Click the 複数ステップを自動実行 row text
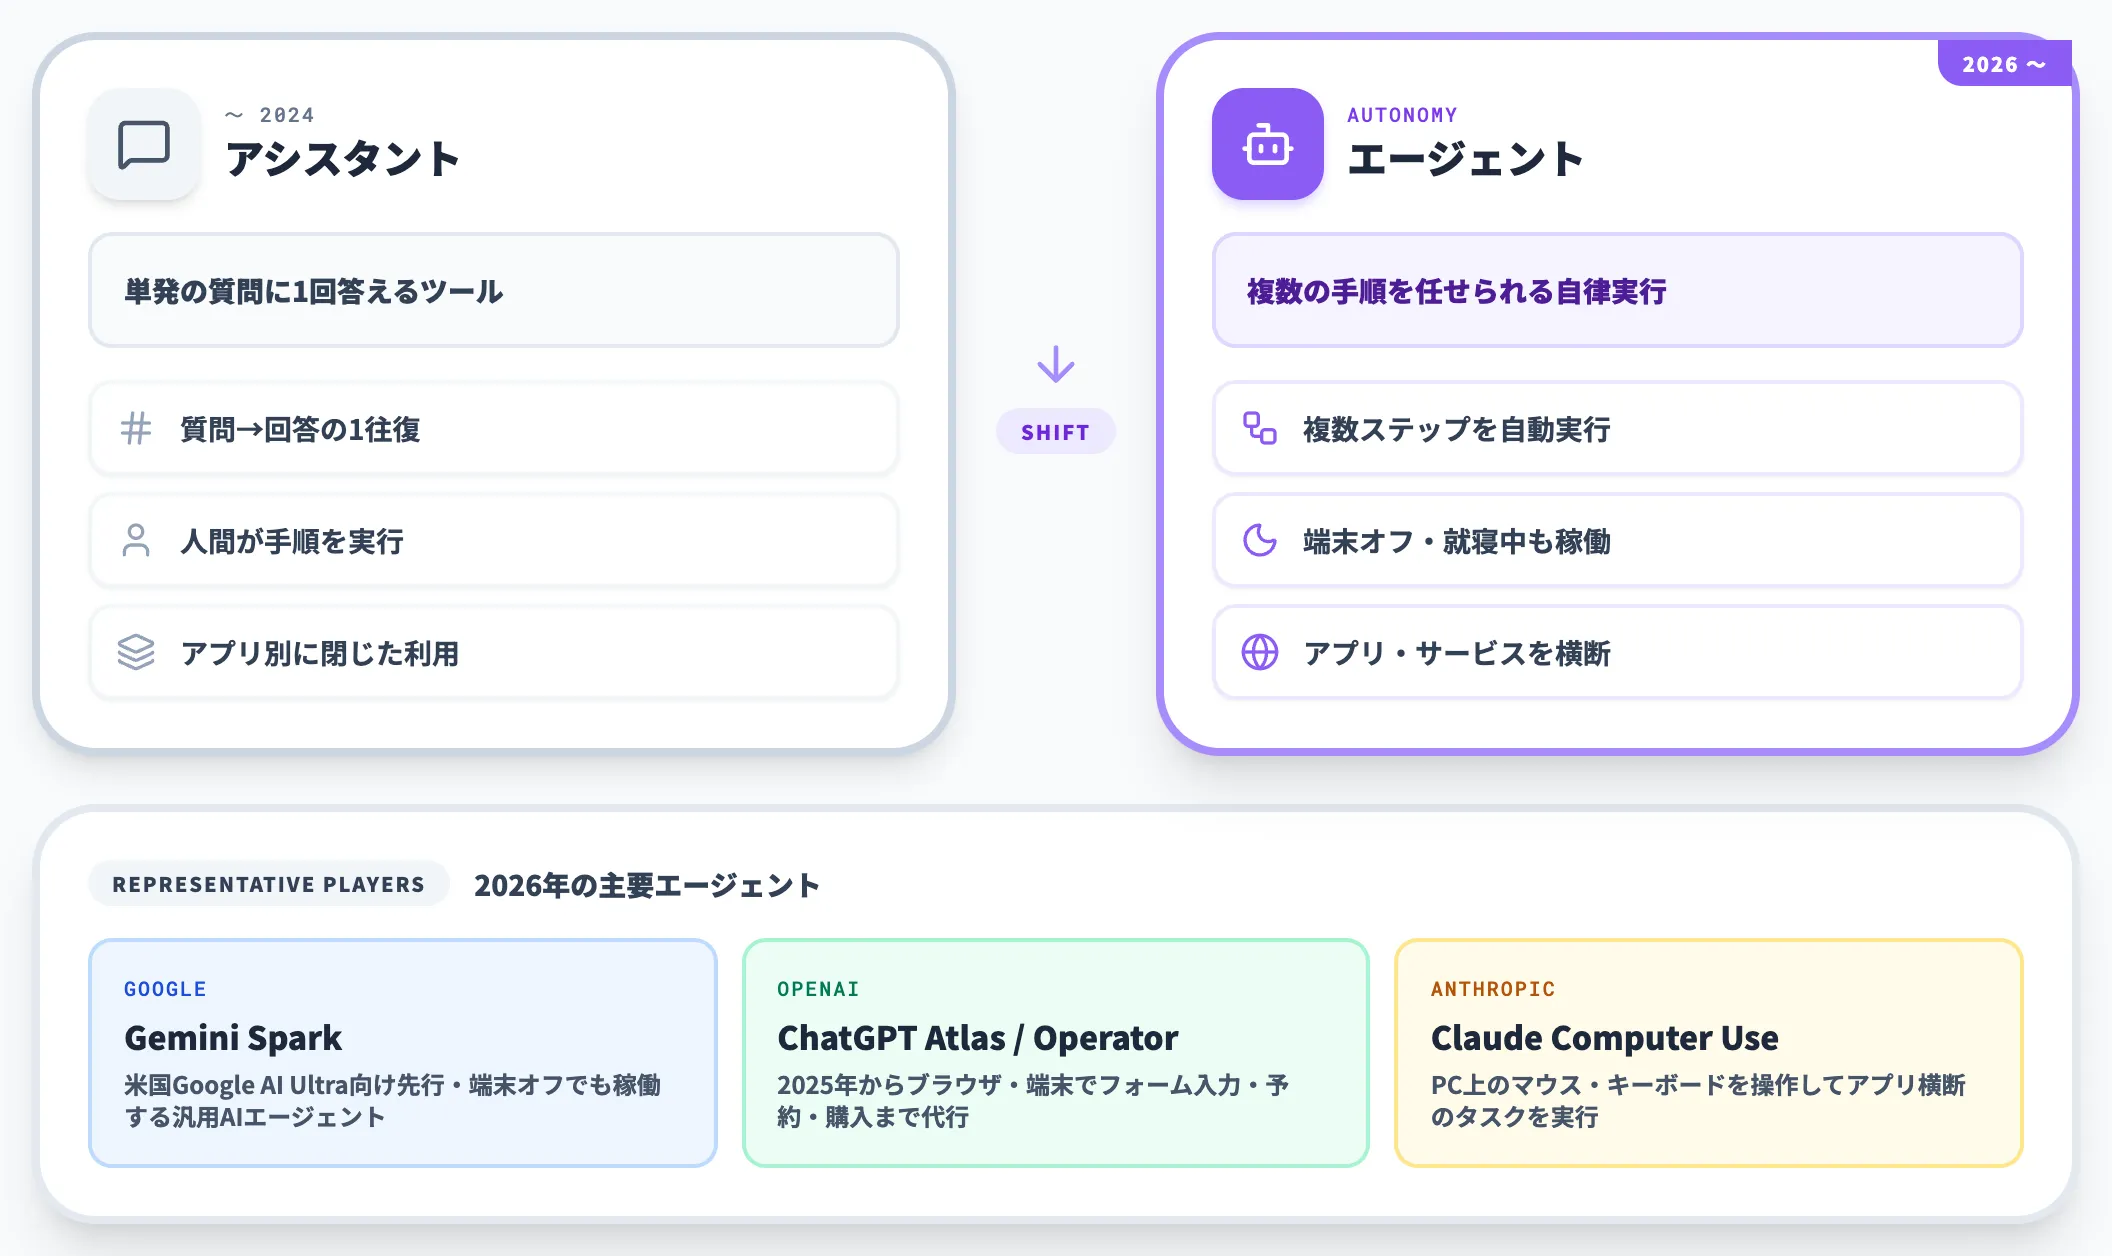This screenshot has width=2112, height=1256. click(x=1457, y=430)
